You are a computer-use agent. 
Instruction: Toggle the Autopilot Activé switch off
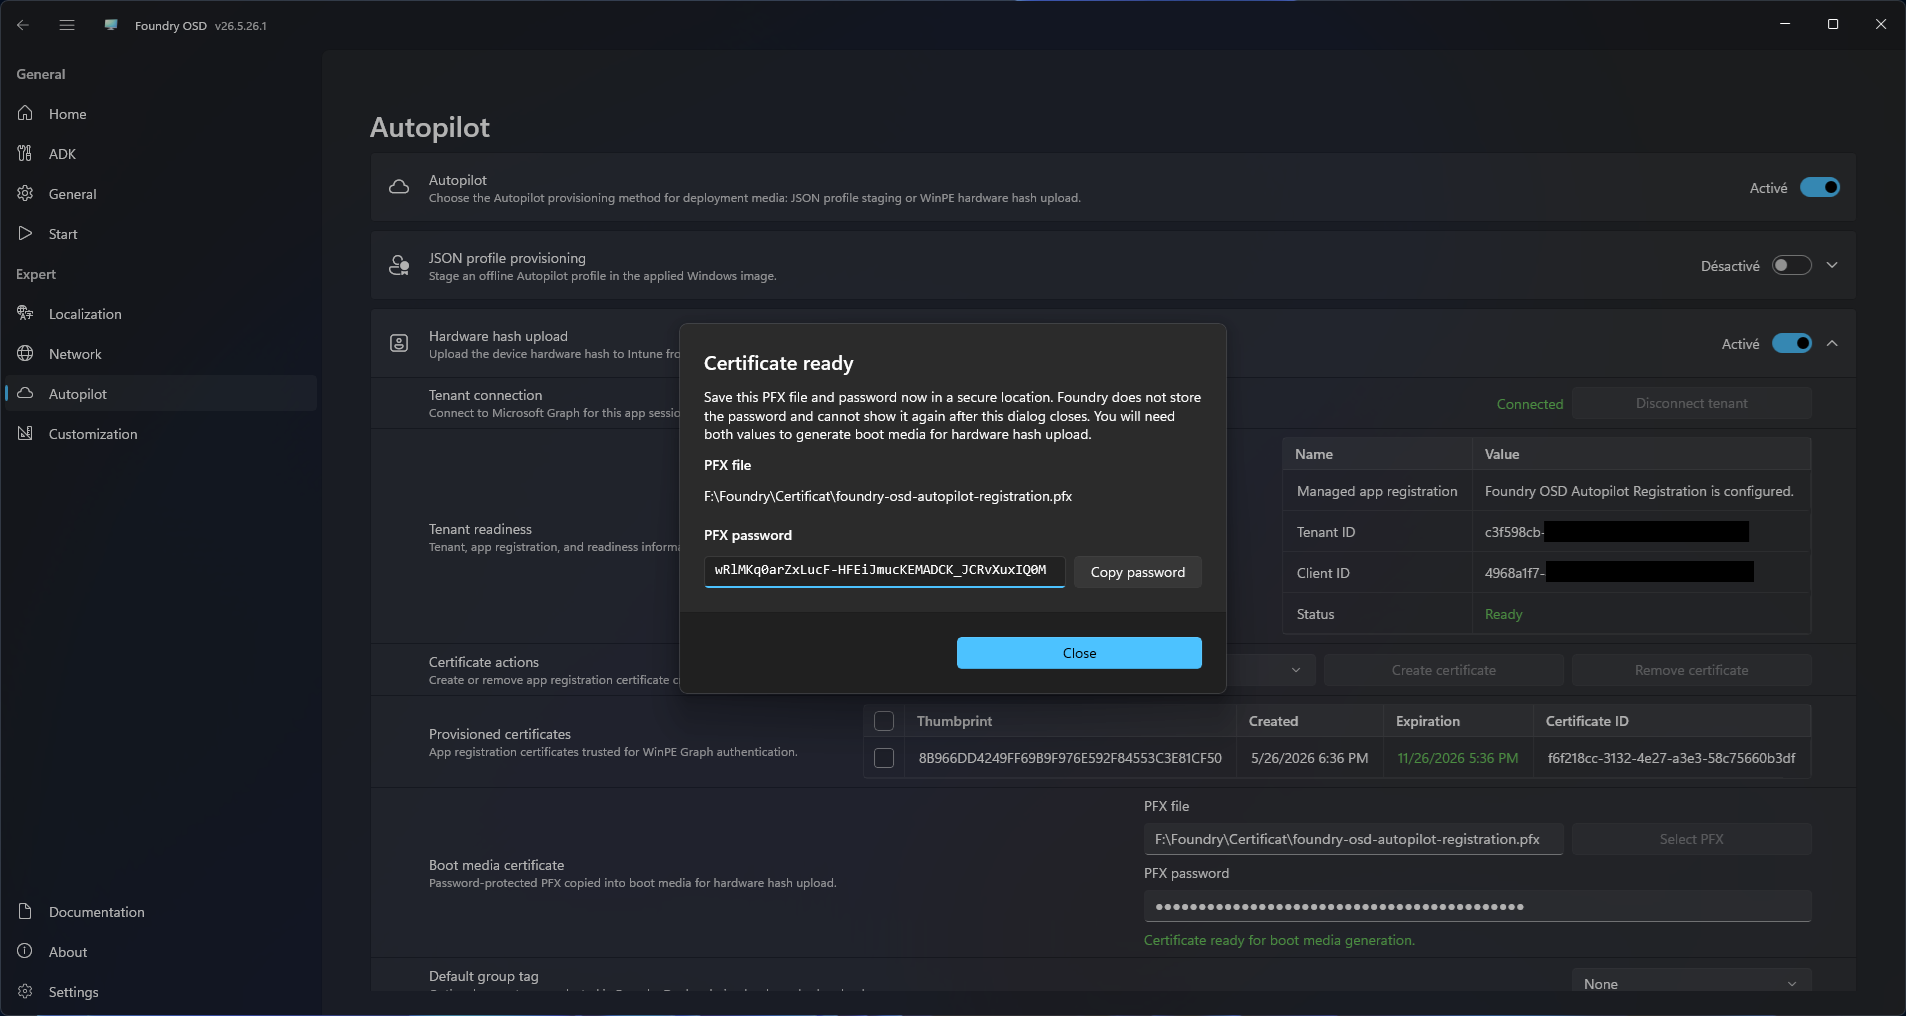tap(1820, 188)
